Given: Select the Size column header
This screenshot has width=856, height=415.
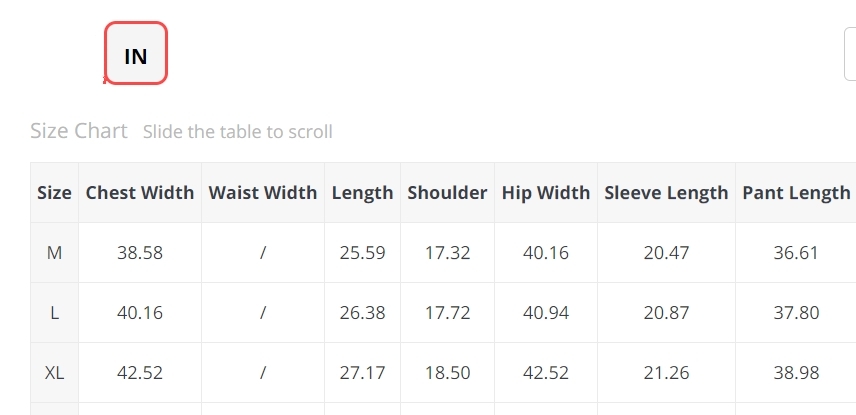Looking at the screenshot, I should [x=54, y=192].
